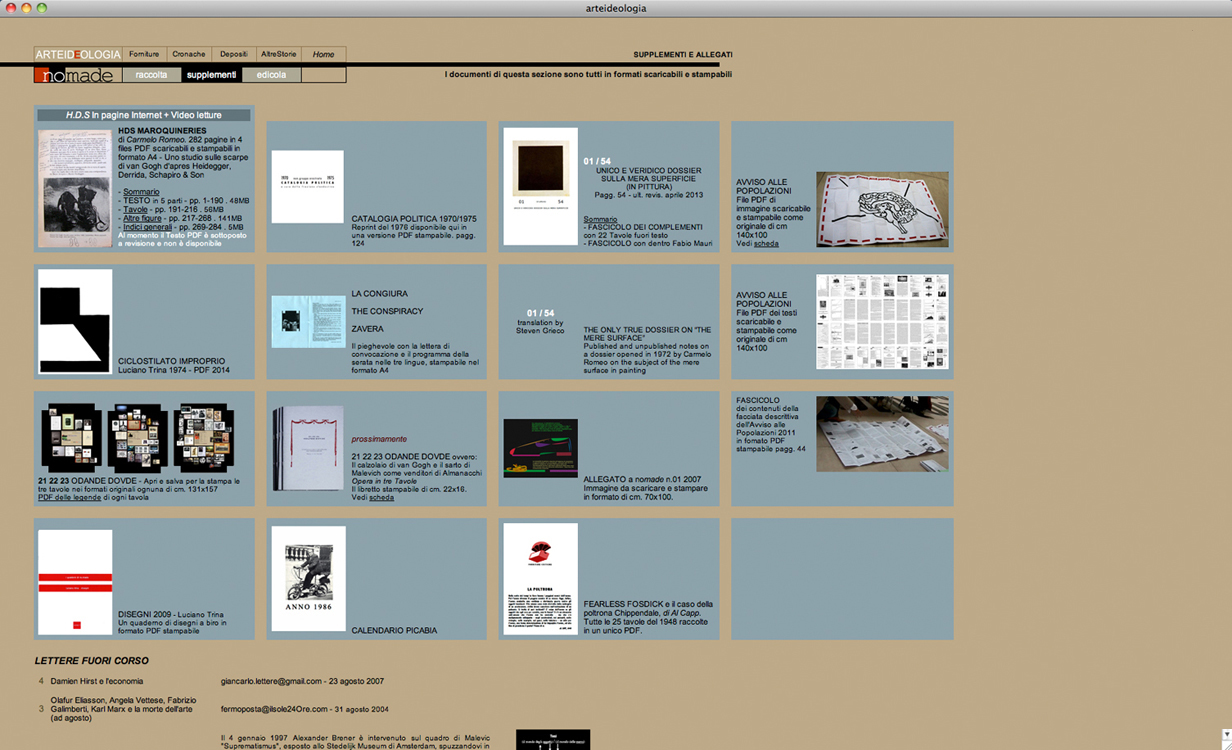The width and height of the screenshot is (1232, 750).
Task: Open PDF delle legende link
Action: pos(70,497)
